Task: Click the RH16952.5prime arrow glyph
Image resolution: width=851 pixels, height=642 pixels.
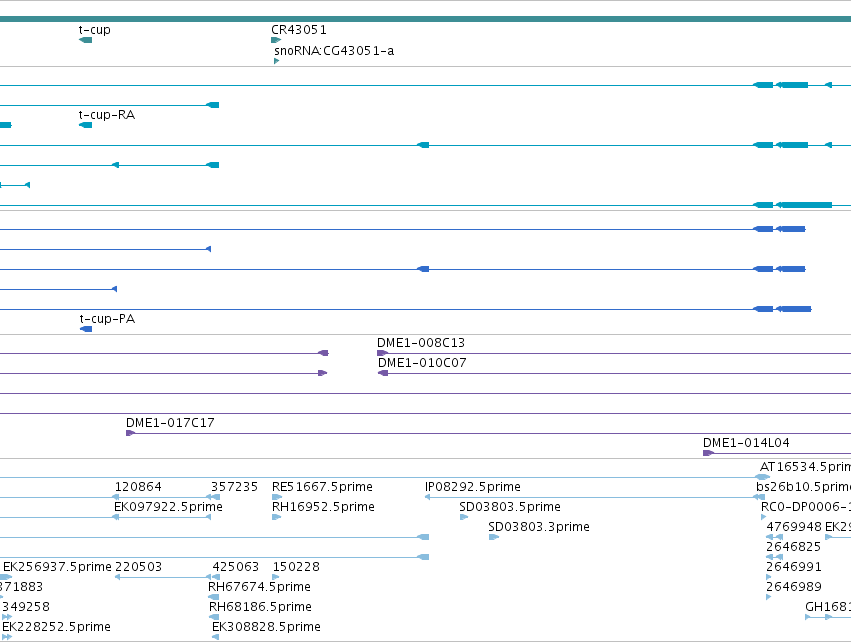Action: (x=276, y=517)
